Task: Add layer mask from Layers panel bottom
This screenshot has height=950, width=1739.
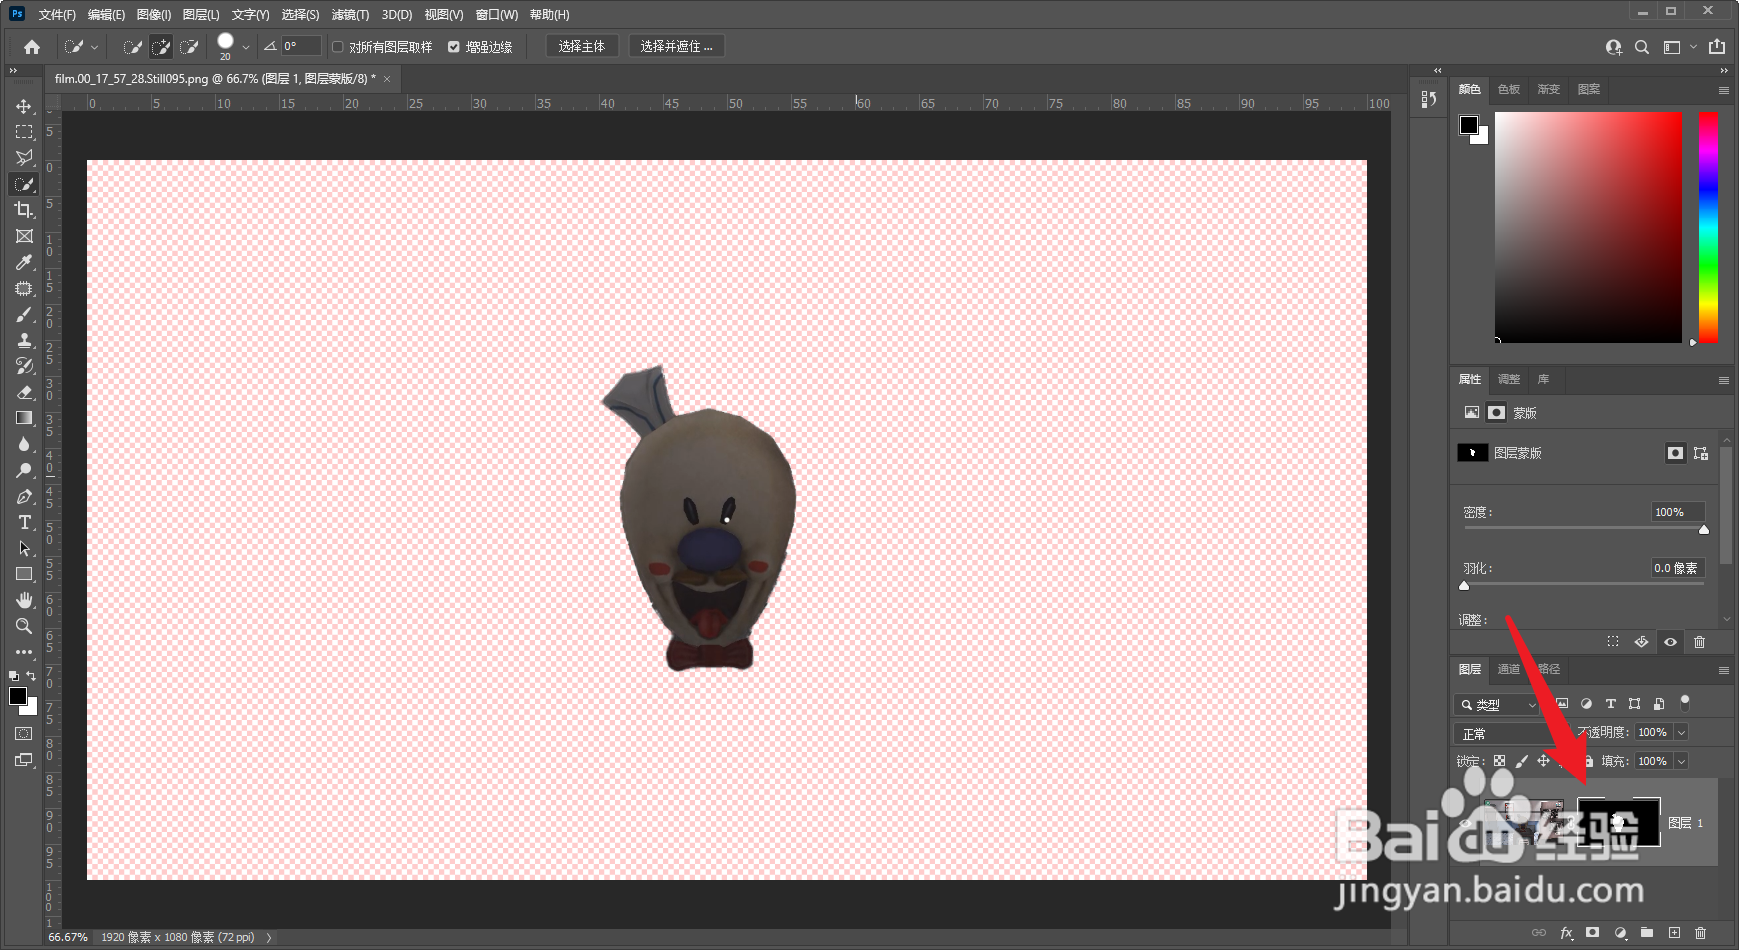Action: (x=1593, y=933)
